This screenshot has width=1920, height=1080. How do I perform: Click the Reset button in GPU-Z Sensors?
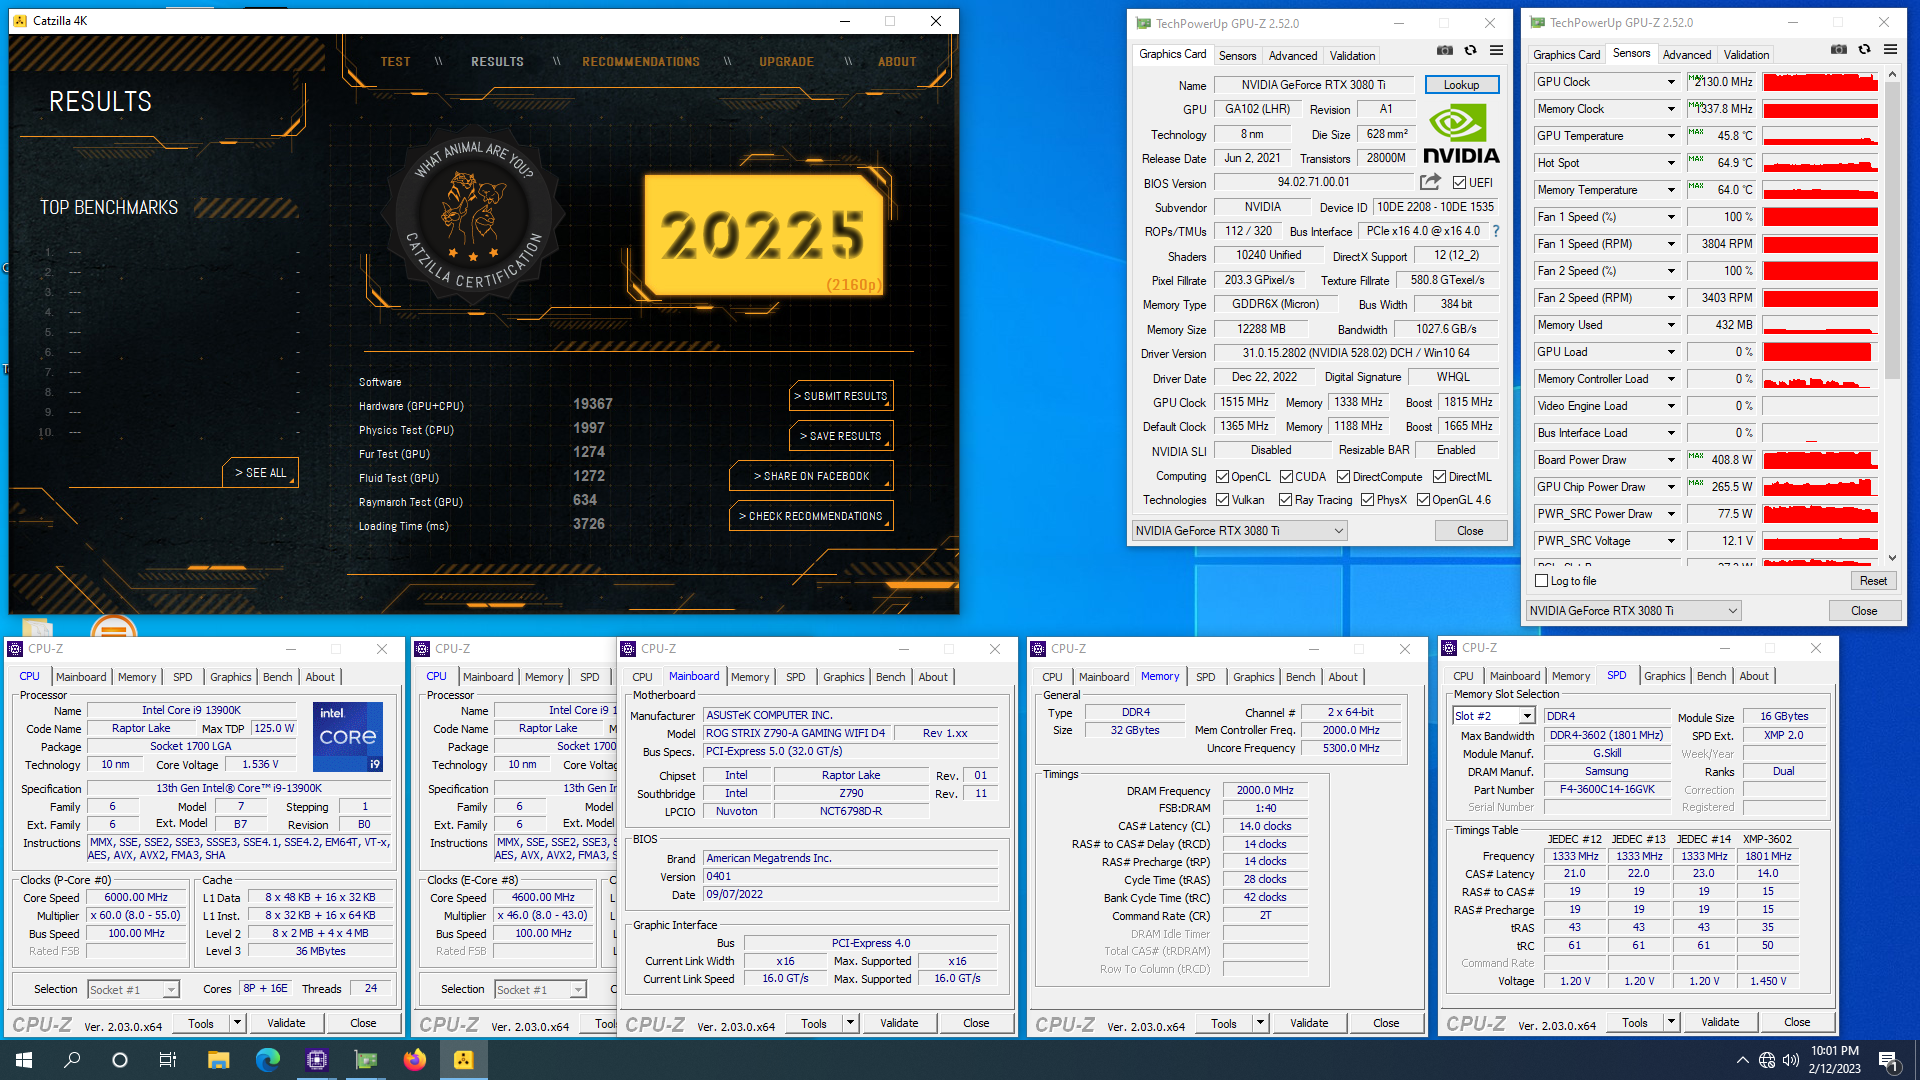tap(1873, 581)
